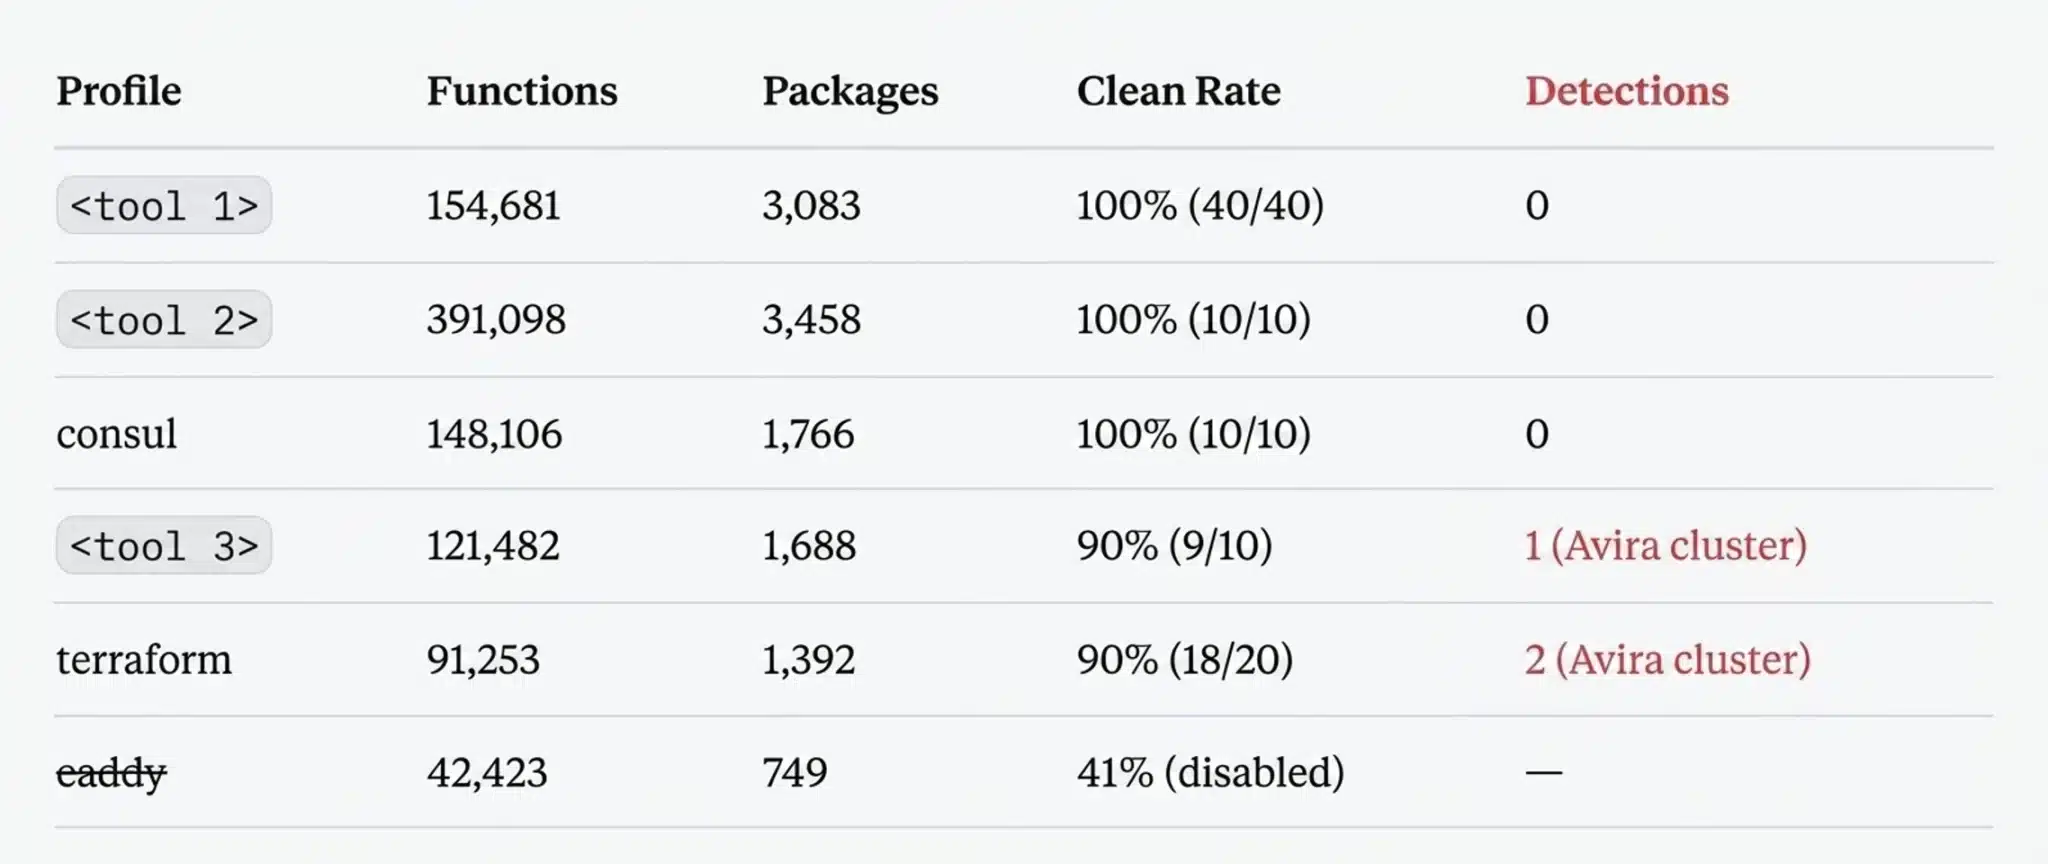Click the red Detections column header
Screen dimensions: 2048x864
[1627, 91]
